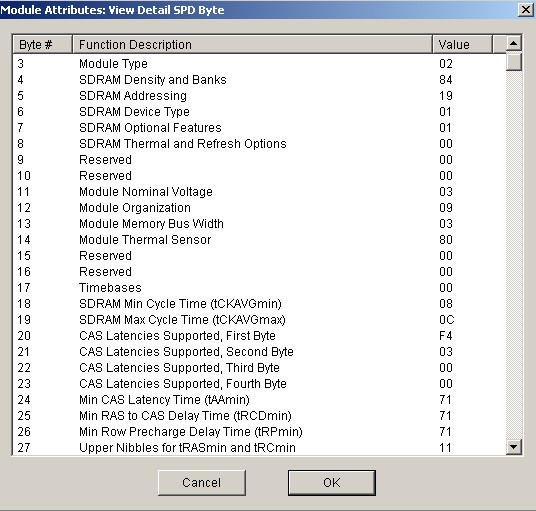Click the OK button
The height and width of the screenshot is (511, 536).
tap(332, 483)
